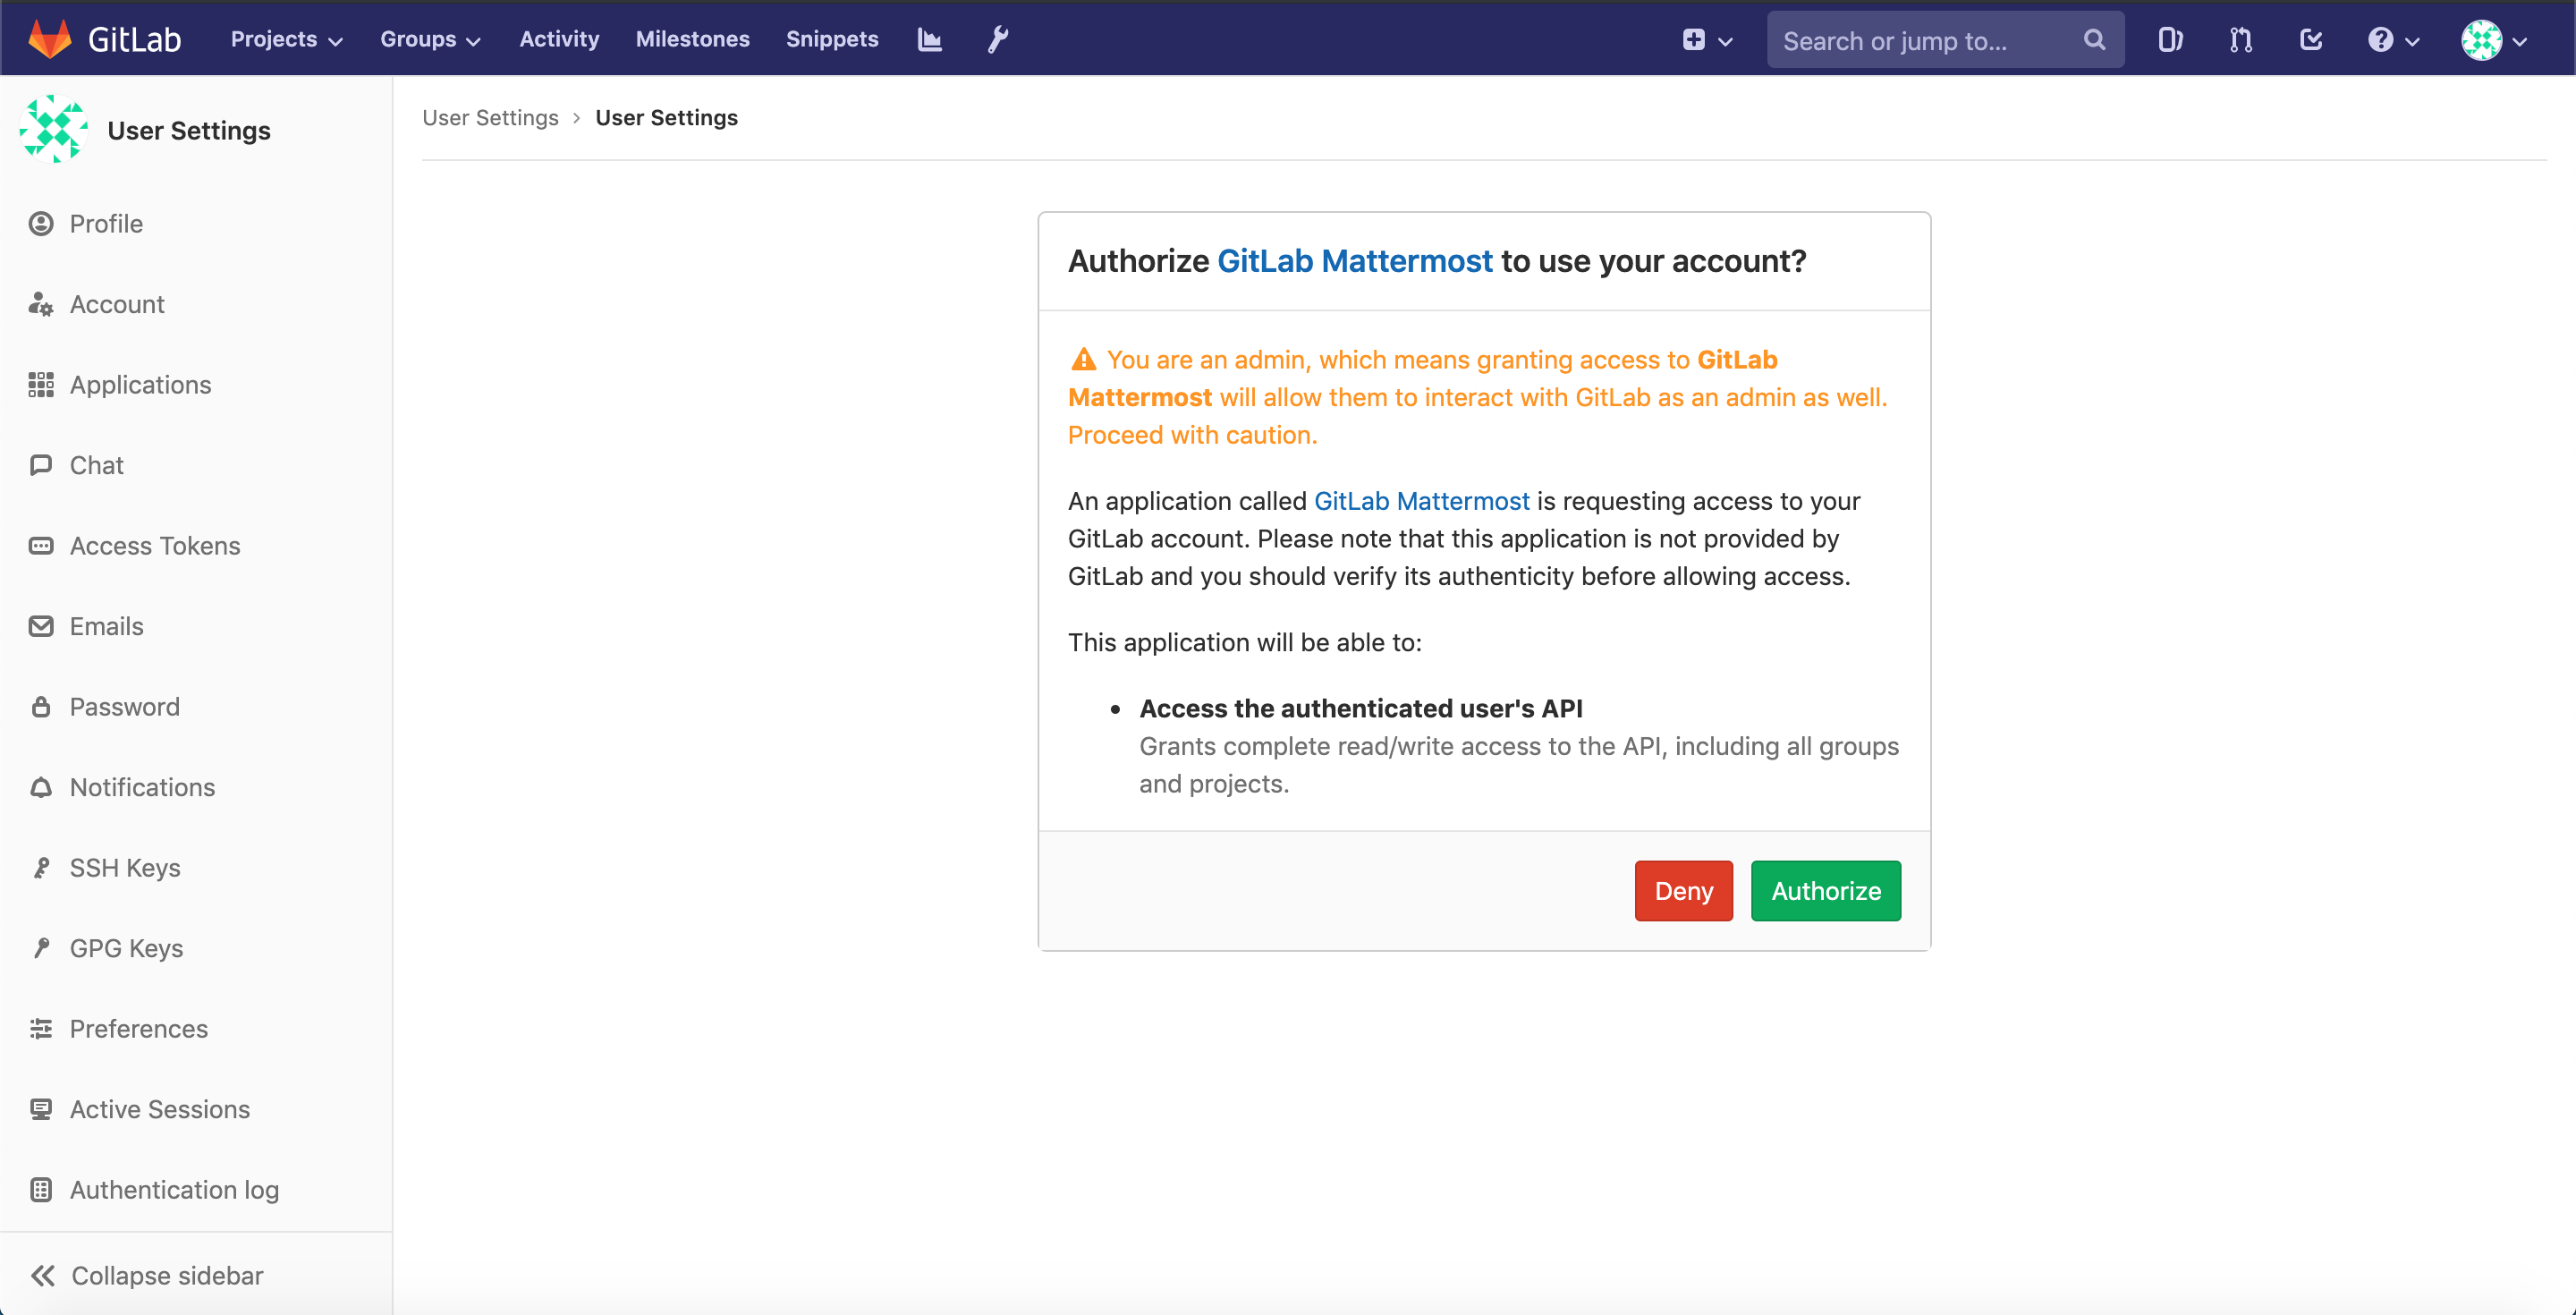Click User Settings breadcrumb parent link
The width and height of the screenshot is (2576, 1315).
coord(490,118)
